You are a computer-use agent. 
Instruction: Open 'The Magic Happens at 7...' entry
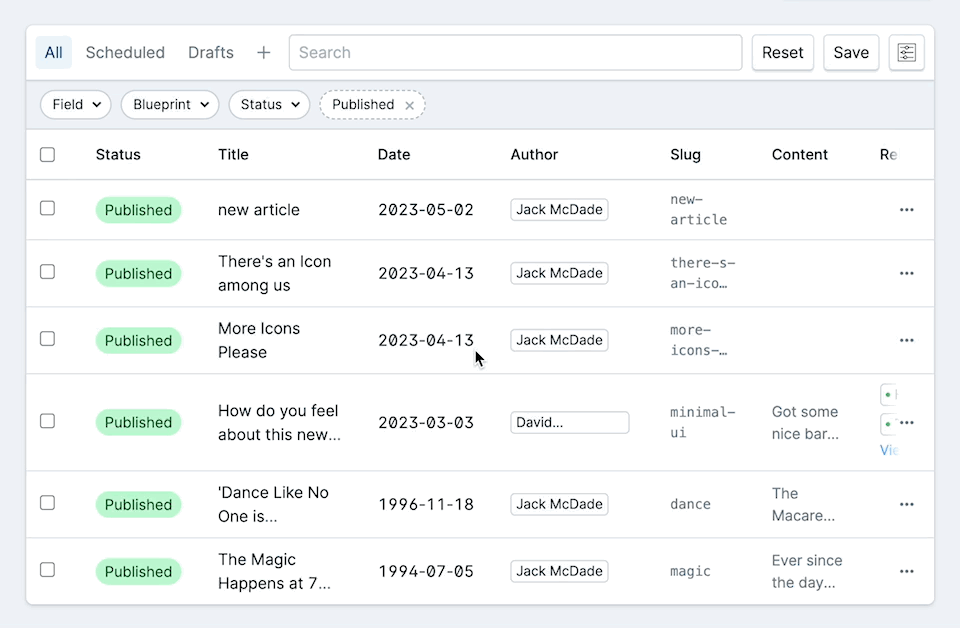[x=274, y=571]
